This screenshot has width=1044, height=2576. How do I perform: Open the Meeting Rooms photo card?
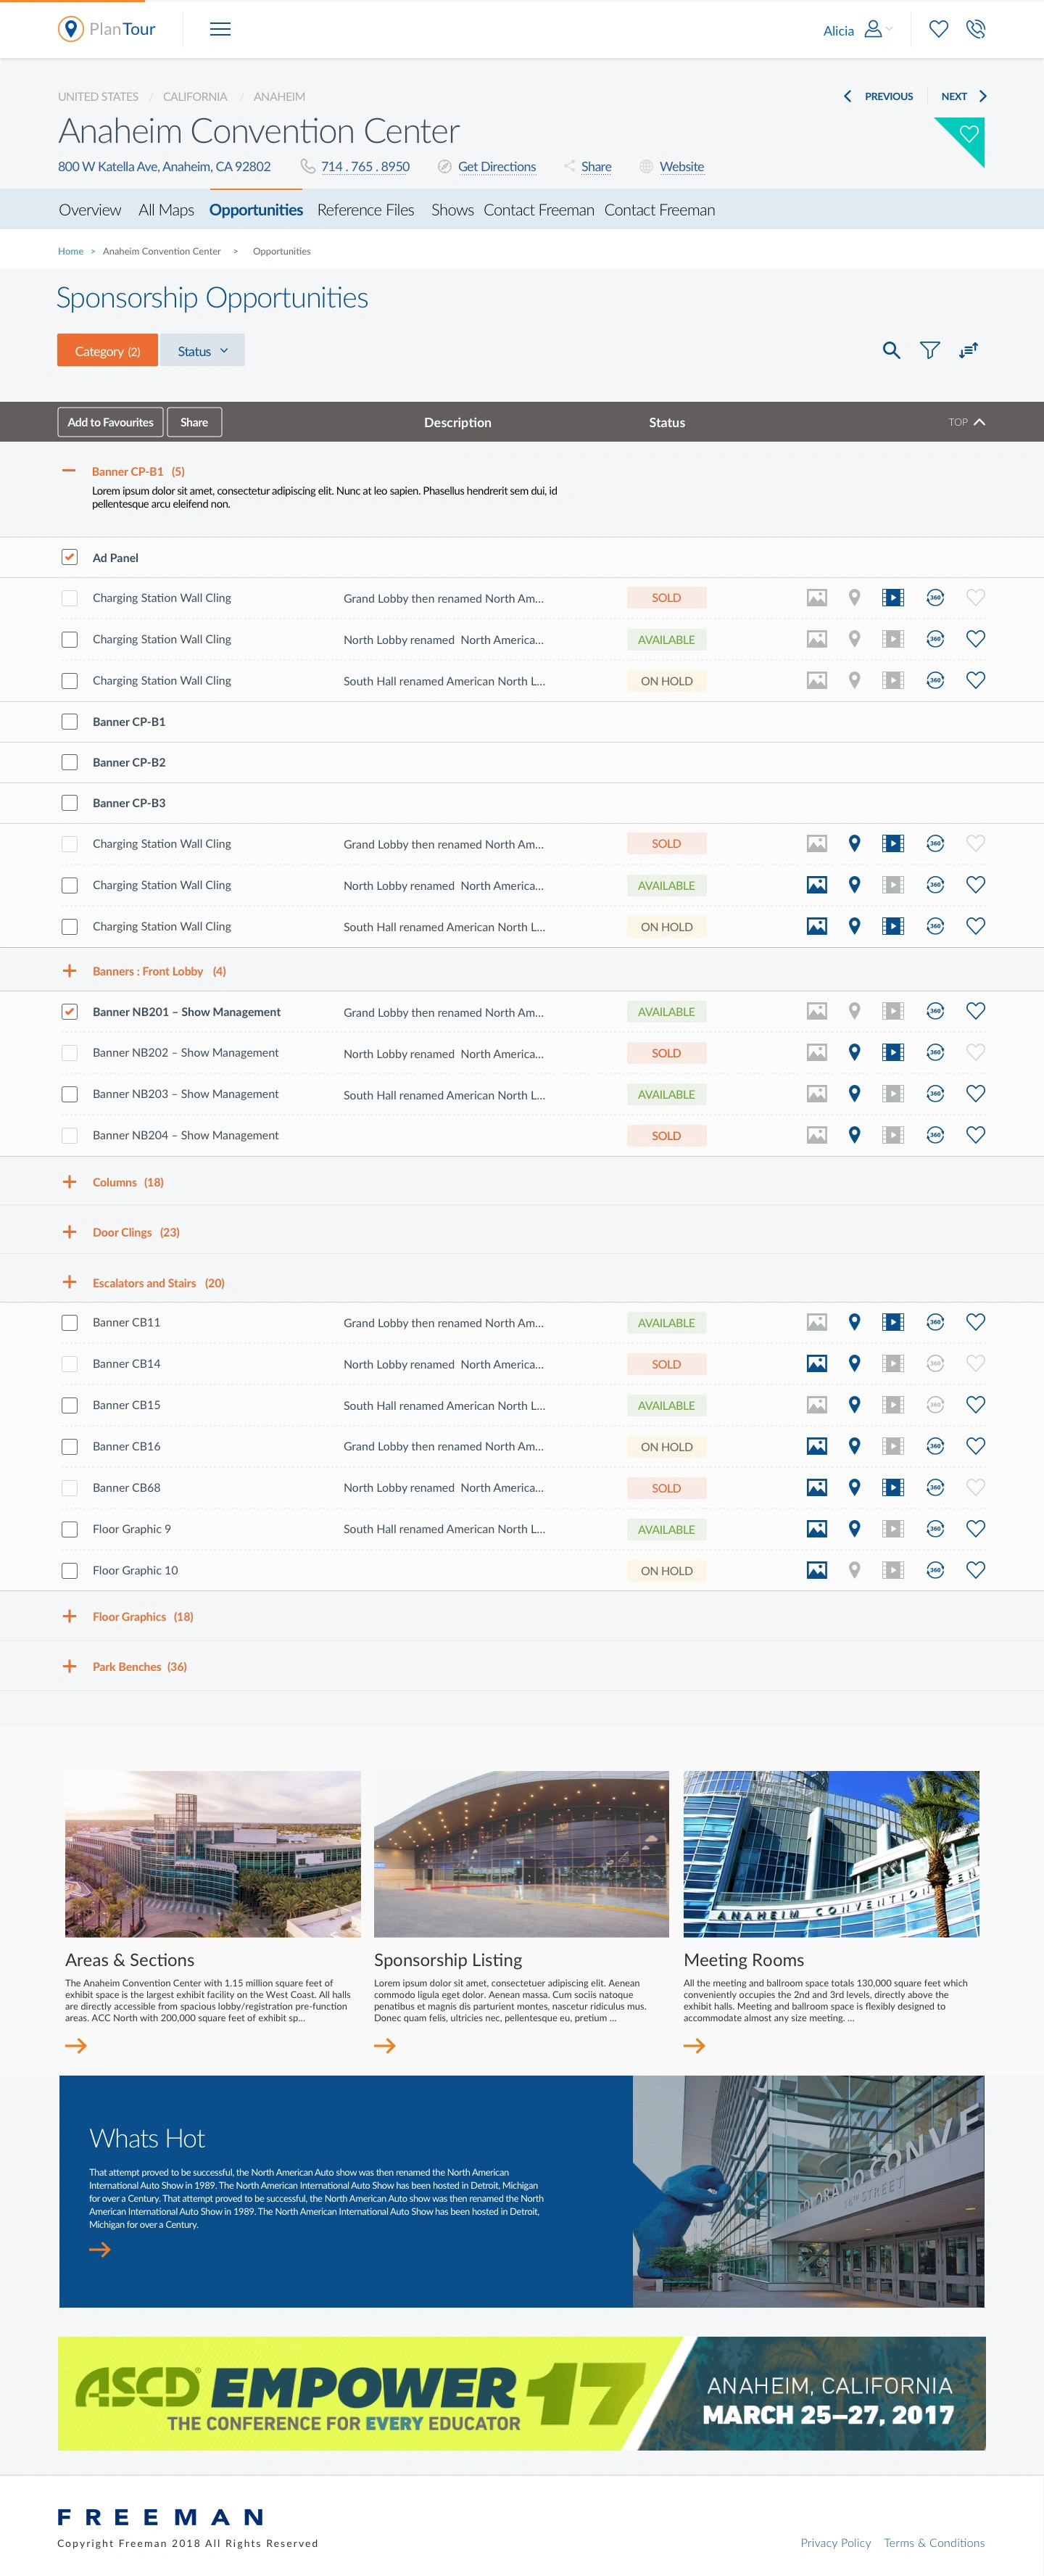point(831,1853)
